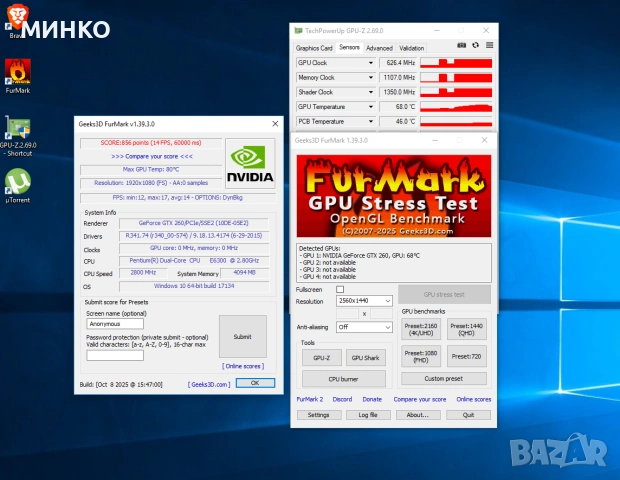Click the Submit score button
Viewport: 620px width, 480px height.
point(243,336)
